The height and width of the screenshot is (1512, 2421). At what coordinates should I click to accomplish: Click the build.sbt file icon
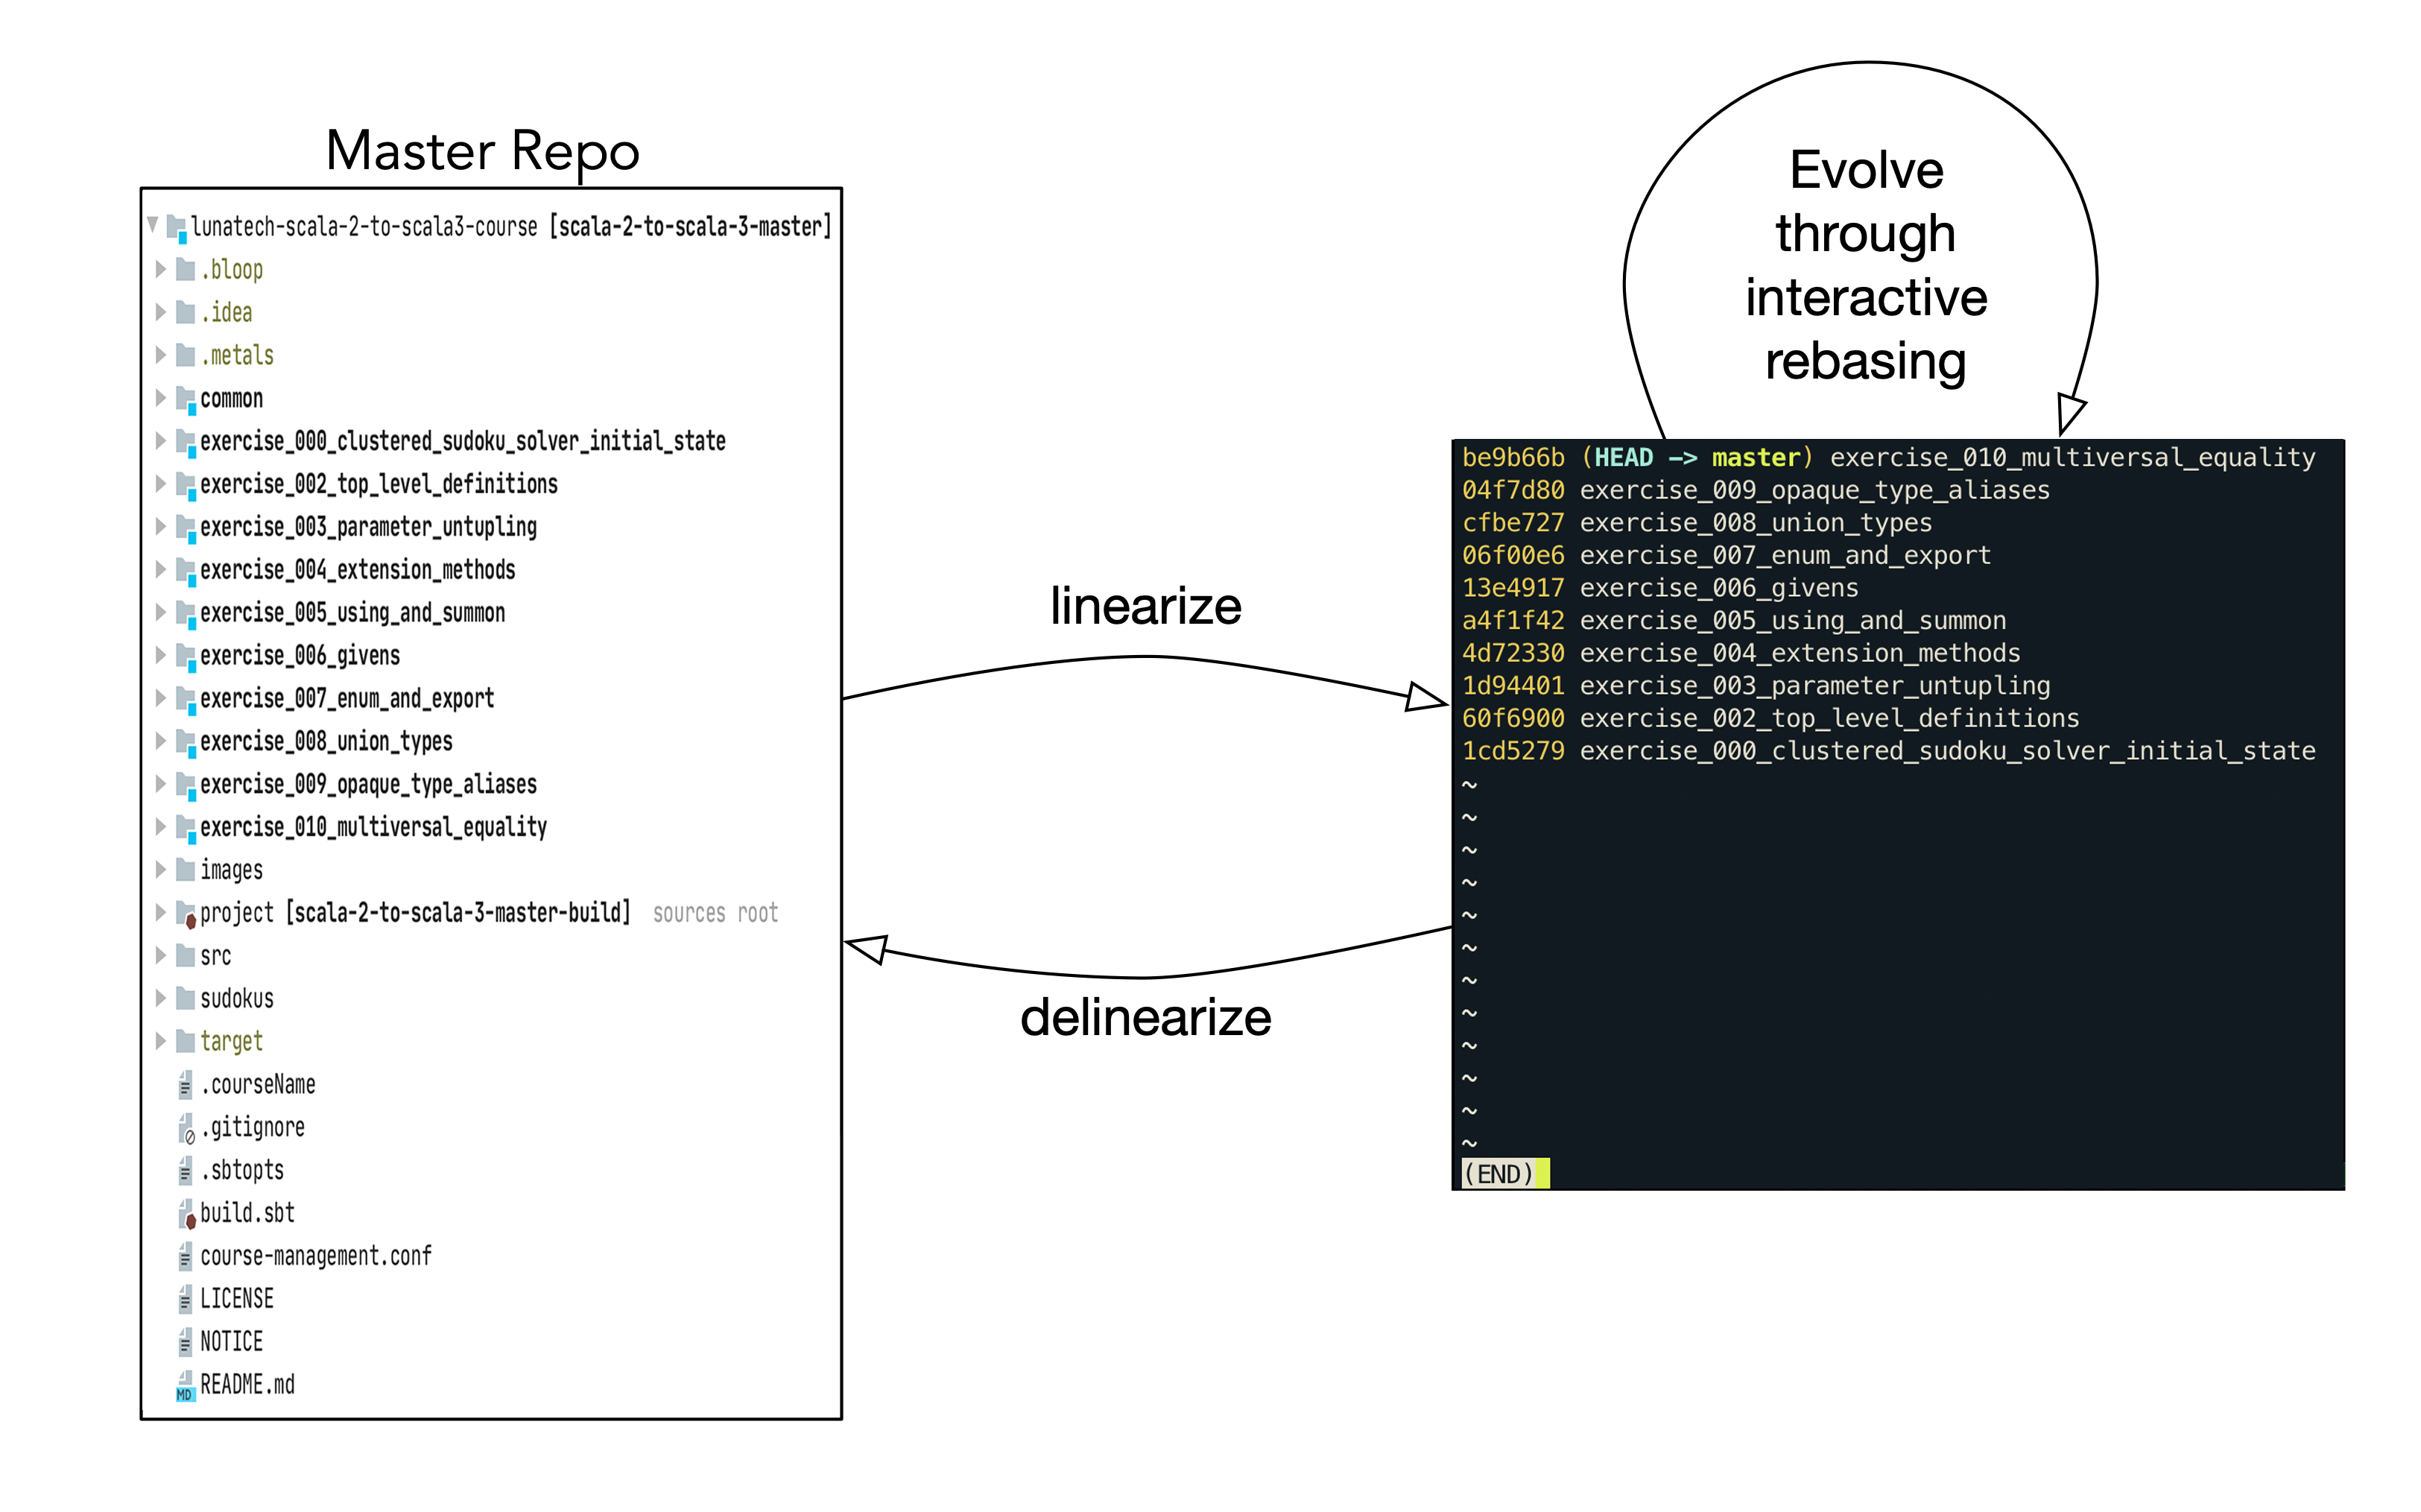click(186, 1214)
